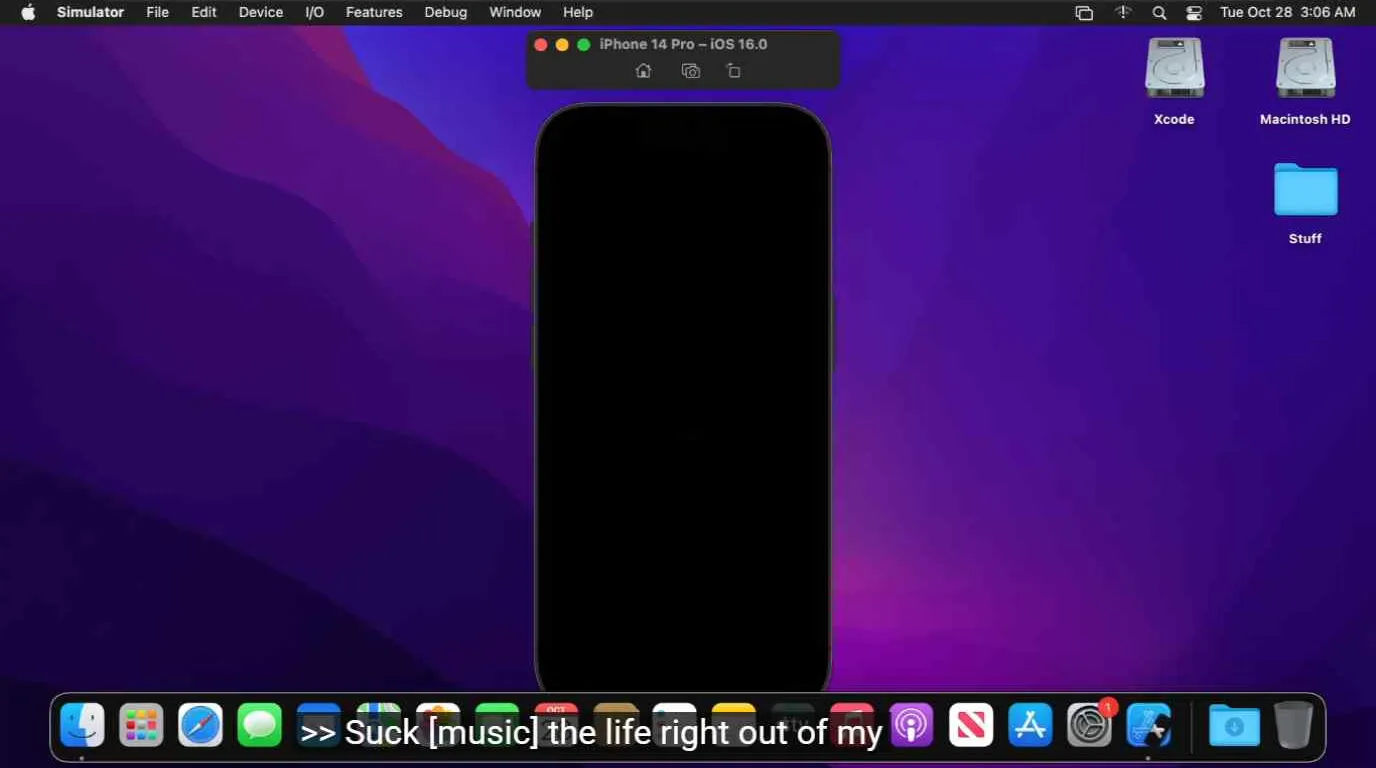Open the Trash in the Dock

tap(1293, 725)
